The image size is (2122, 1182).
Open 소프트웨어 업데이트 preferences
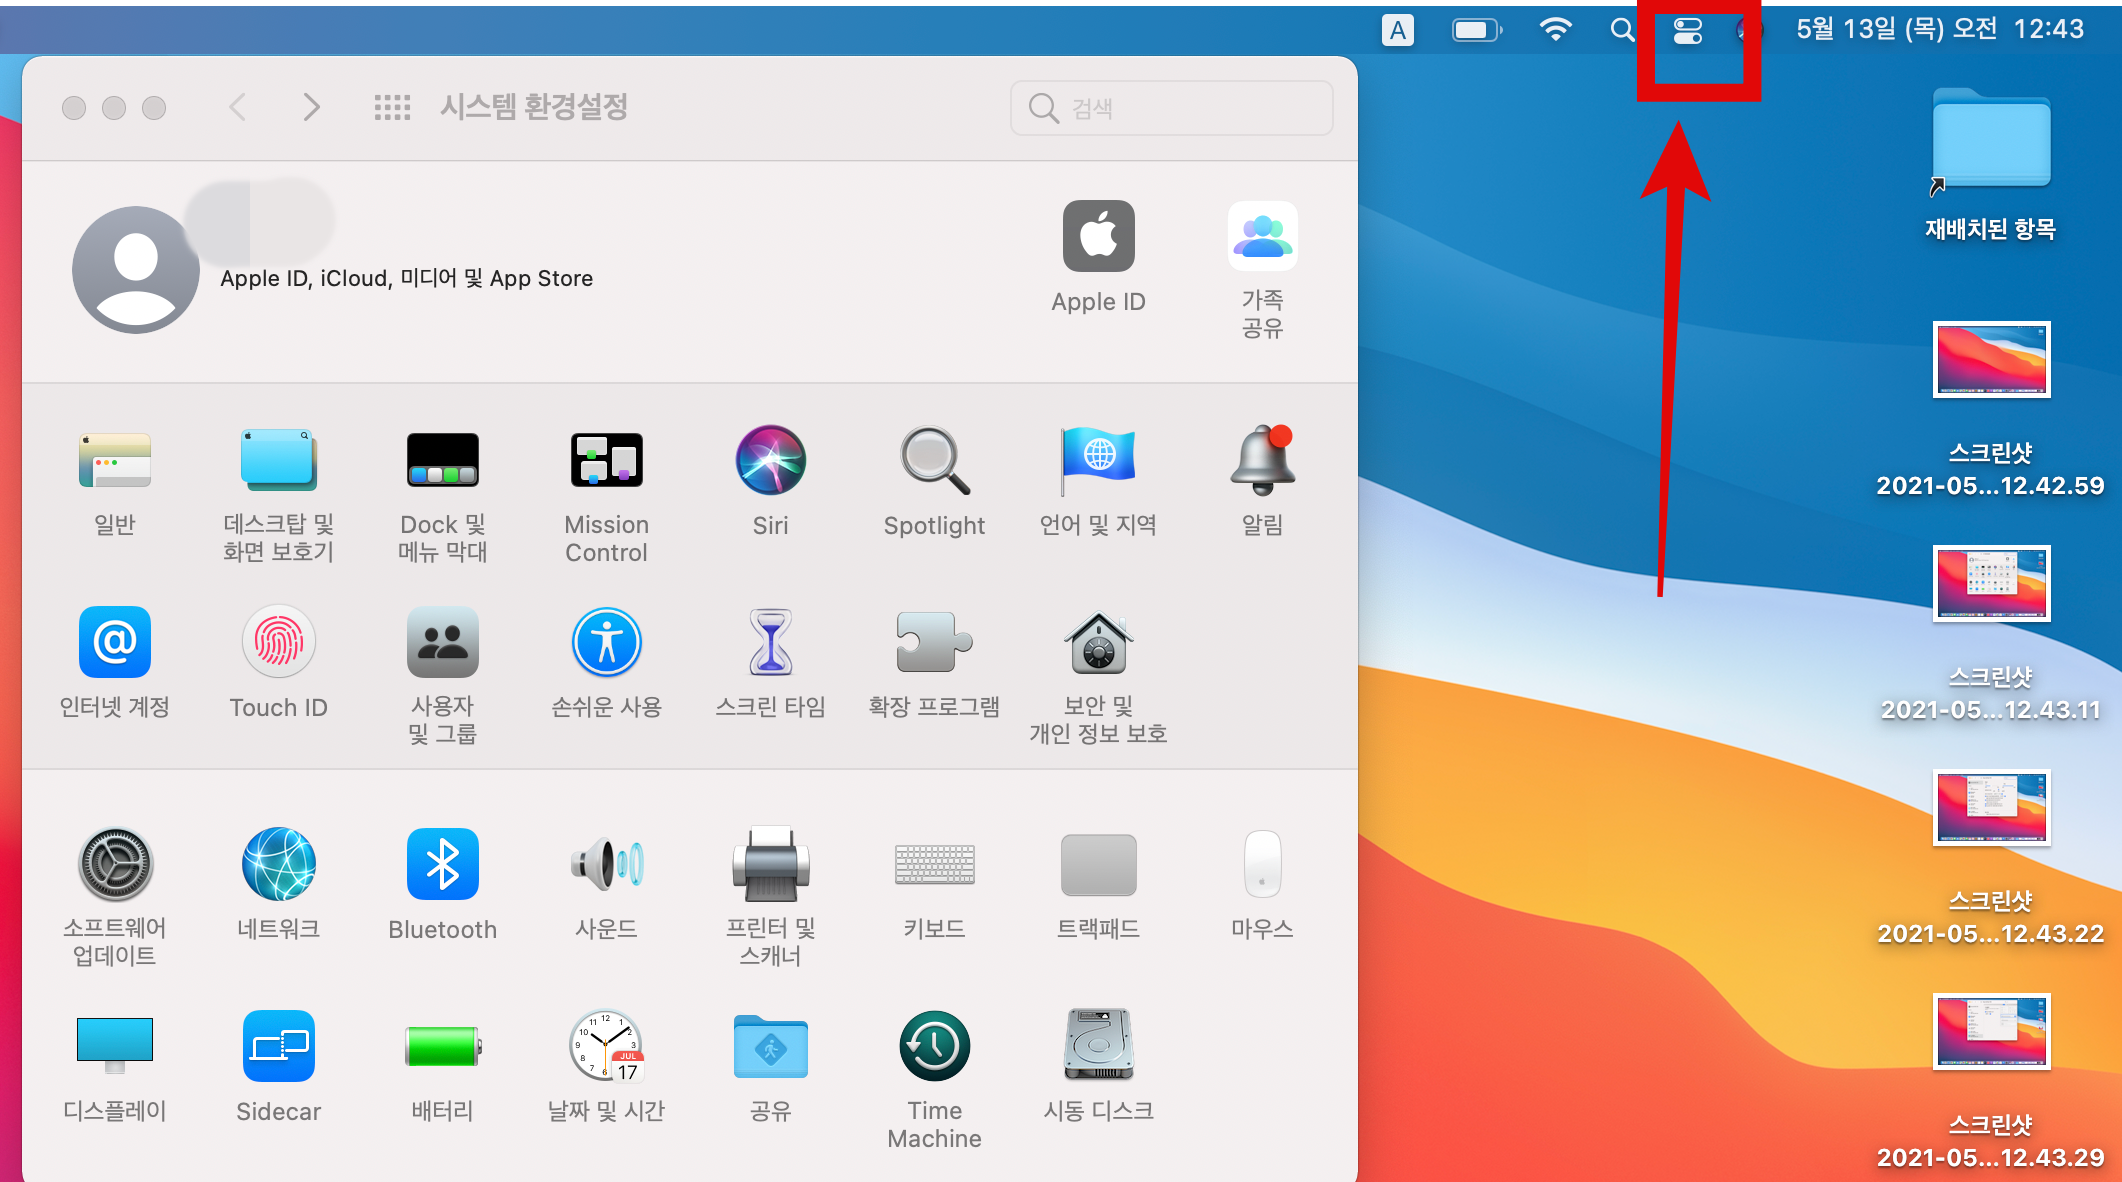point(115,866)
